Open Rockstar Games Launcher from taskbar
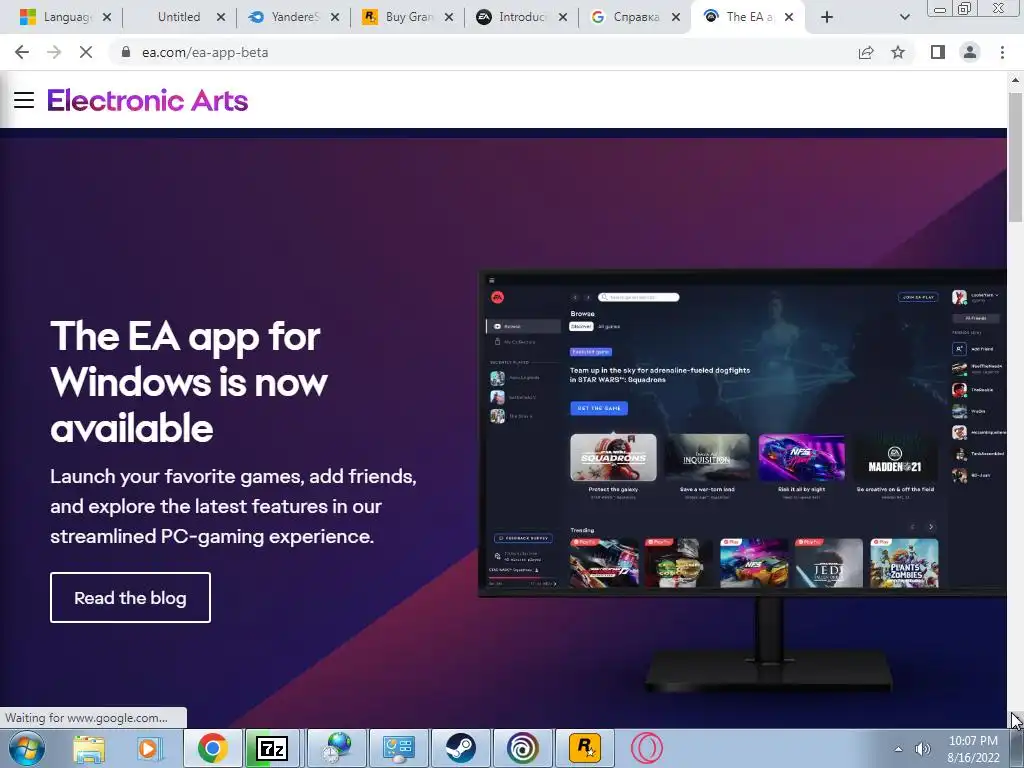 click(x=584, y=748)
